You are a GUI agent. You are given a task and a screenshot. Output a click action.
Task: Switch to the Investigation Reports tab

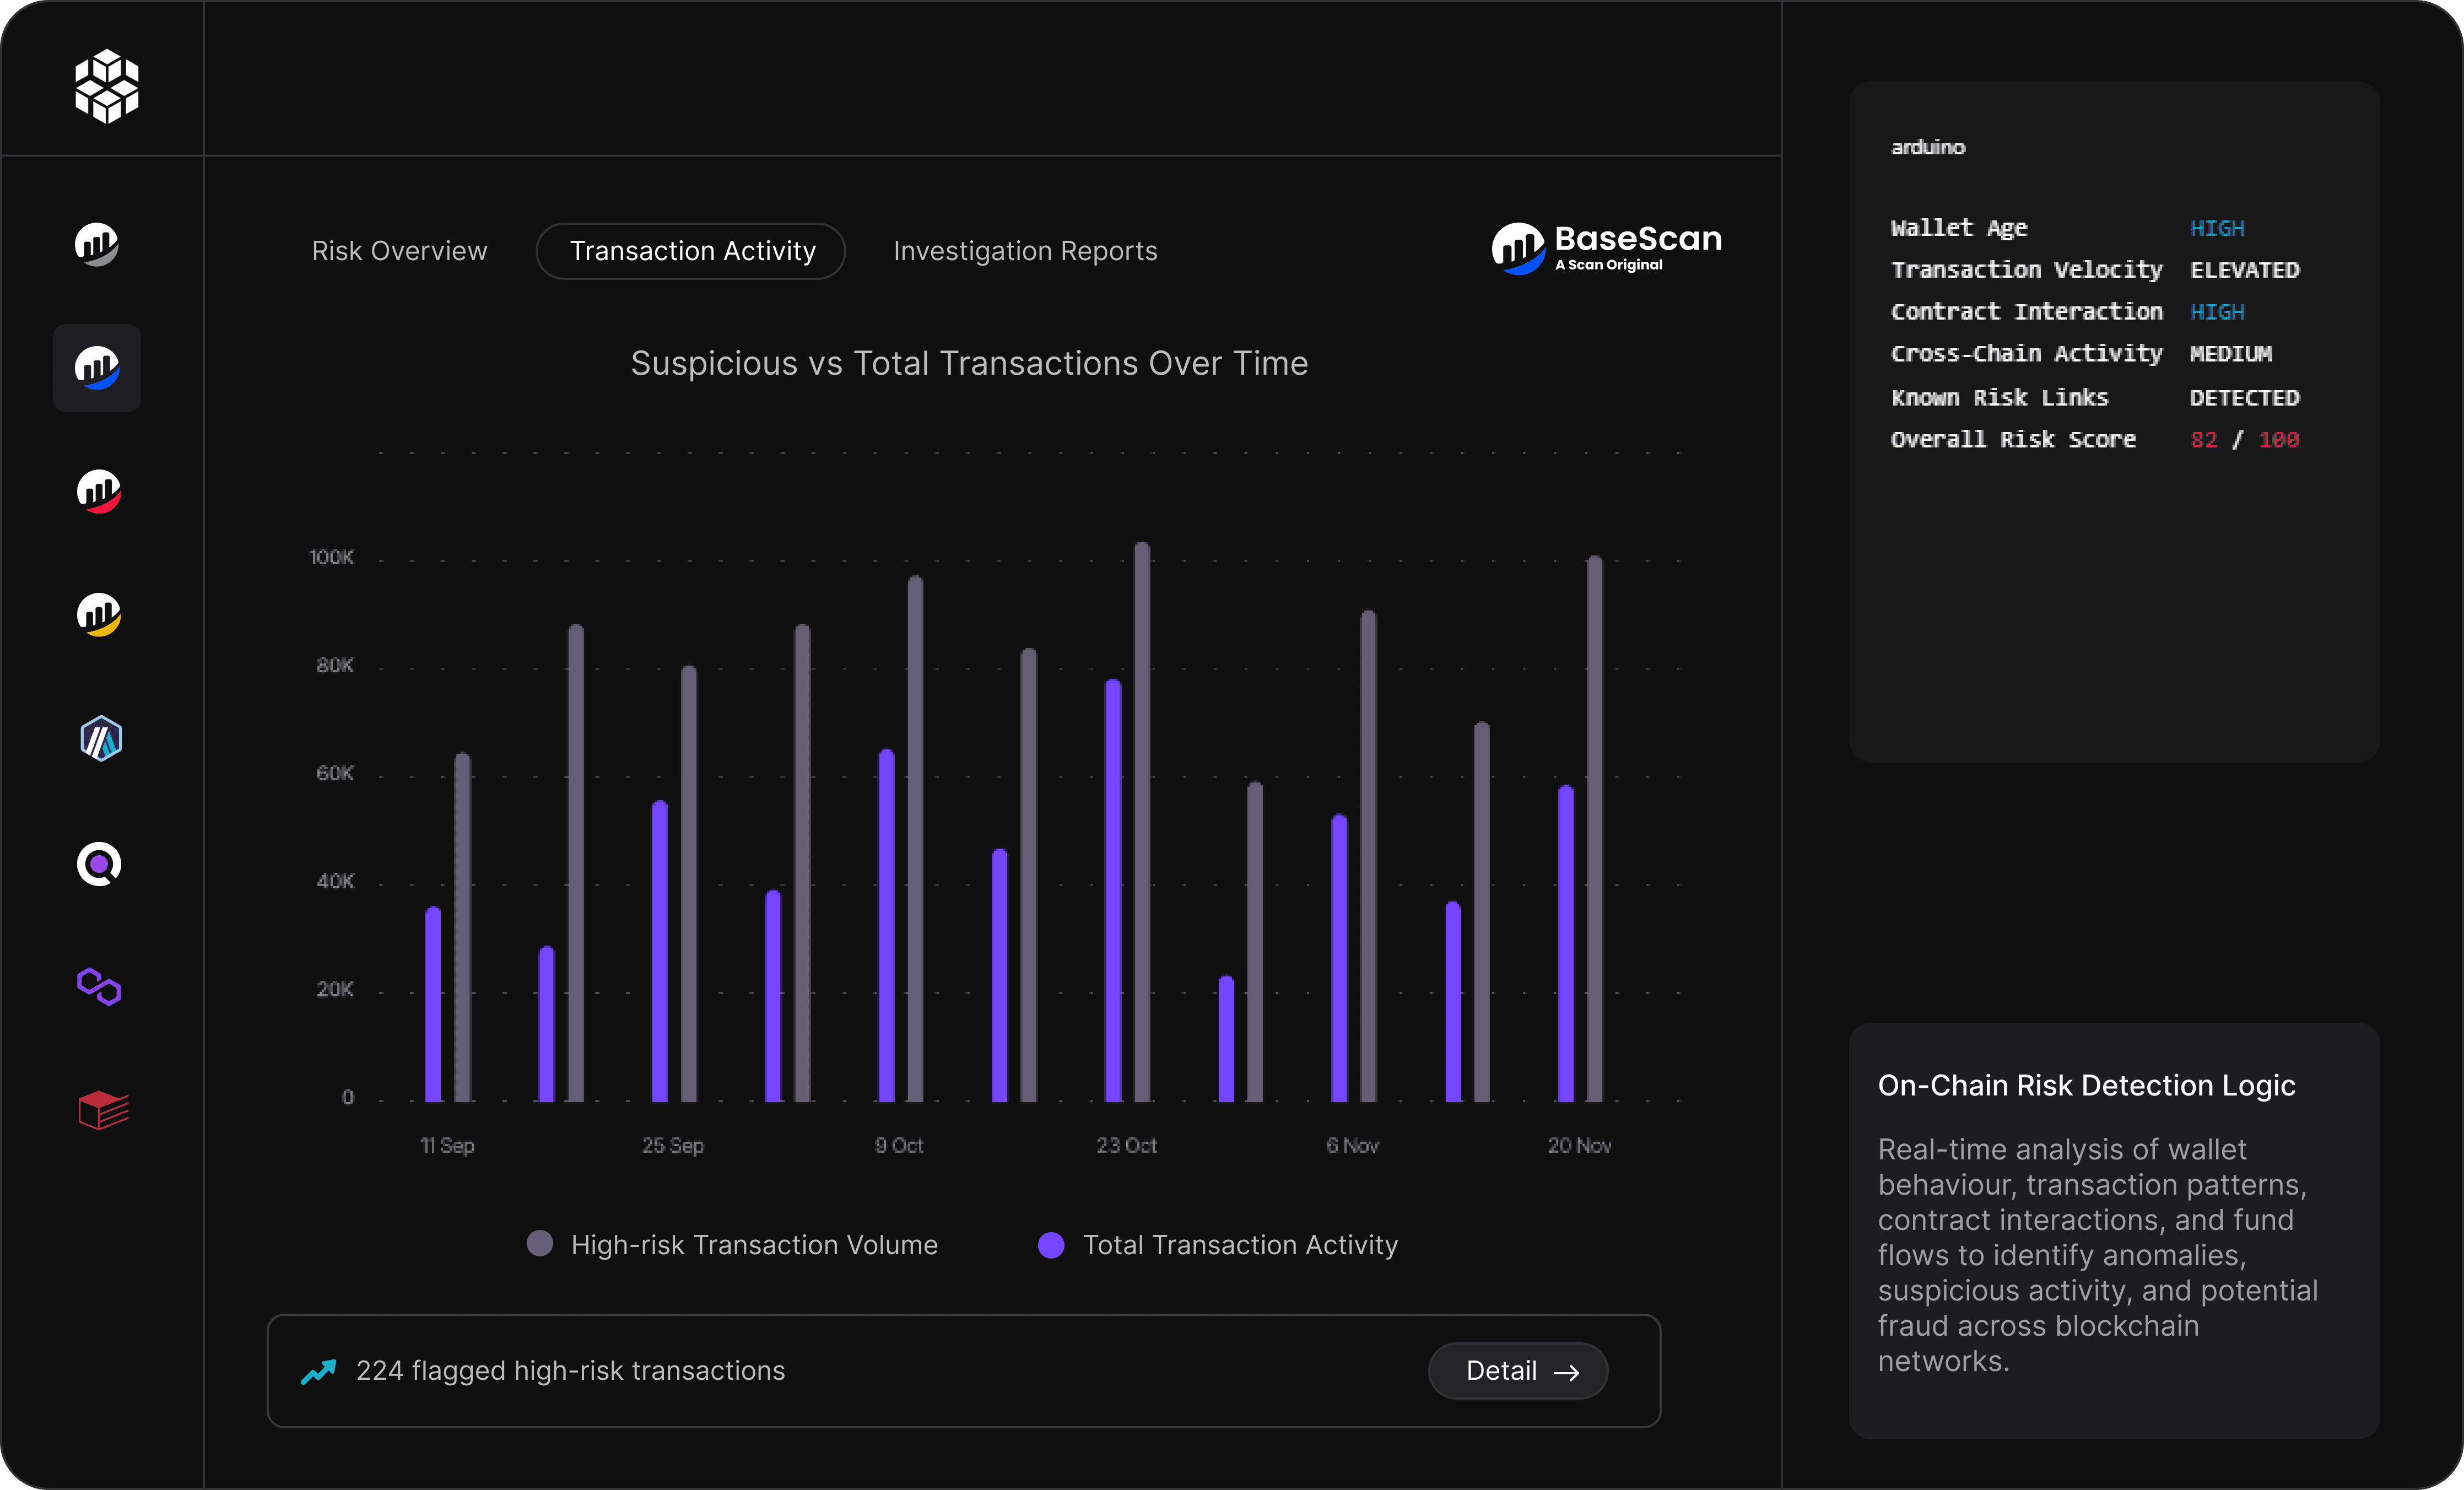tap(1025, 250)
